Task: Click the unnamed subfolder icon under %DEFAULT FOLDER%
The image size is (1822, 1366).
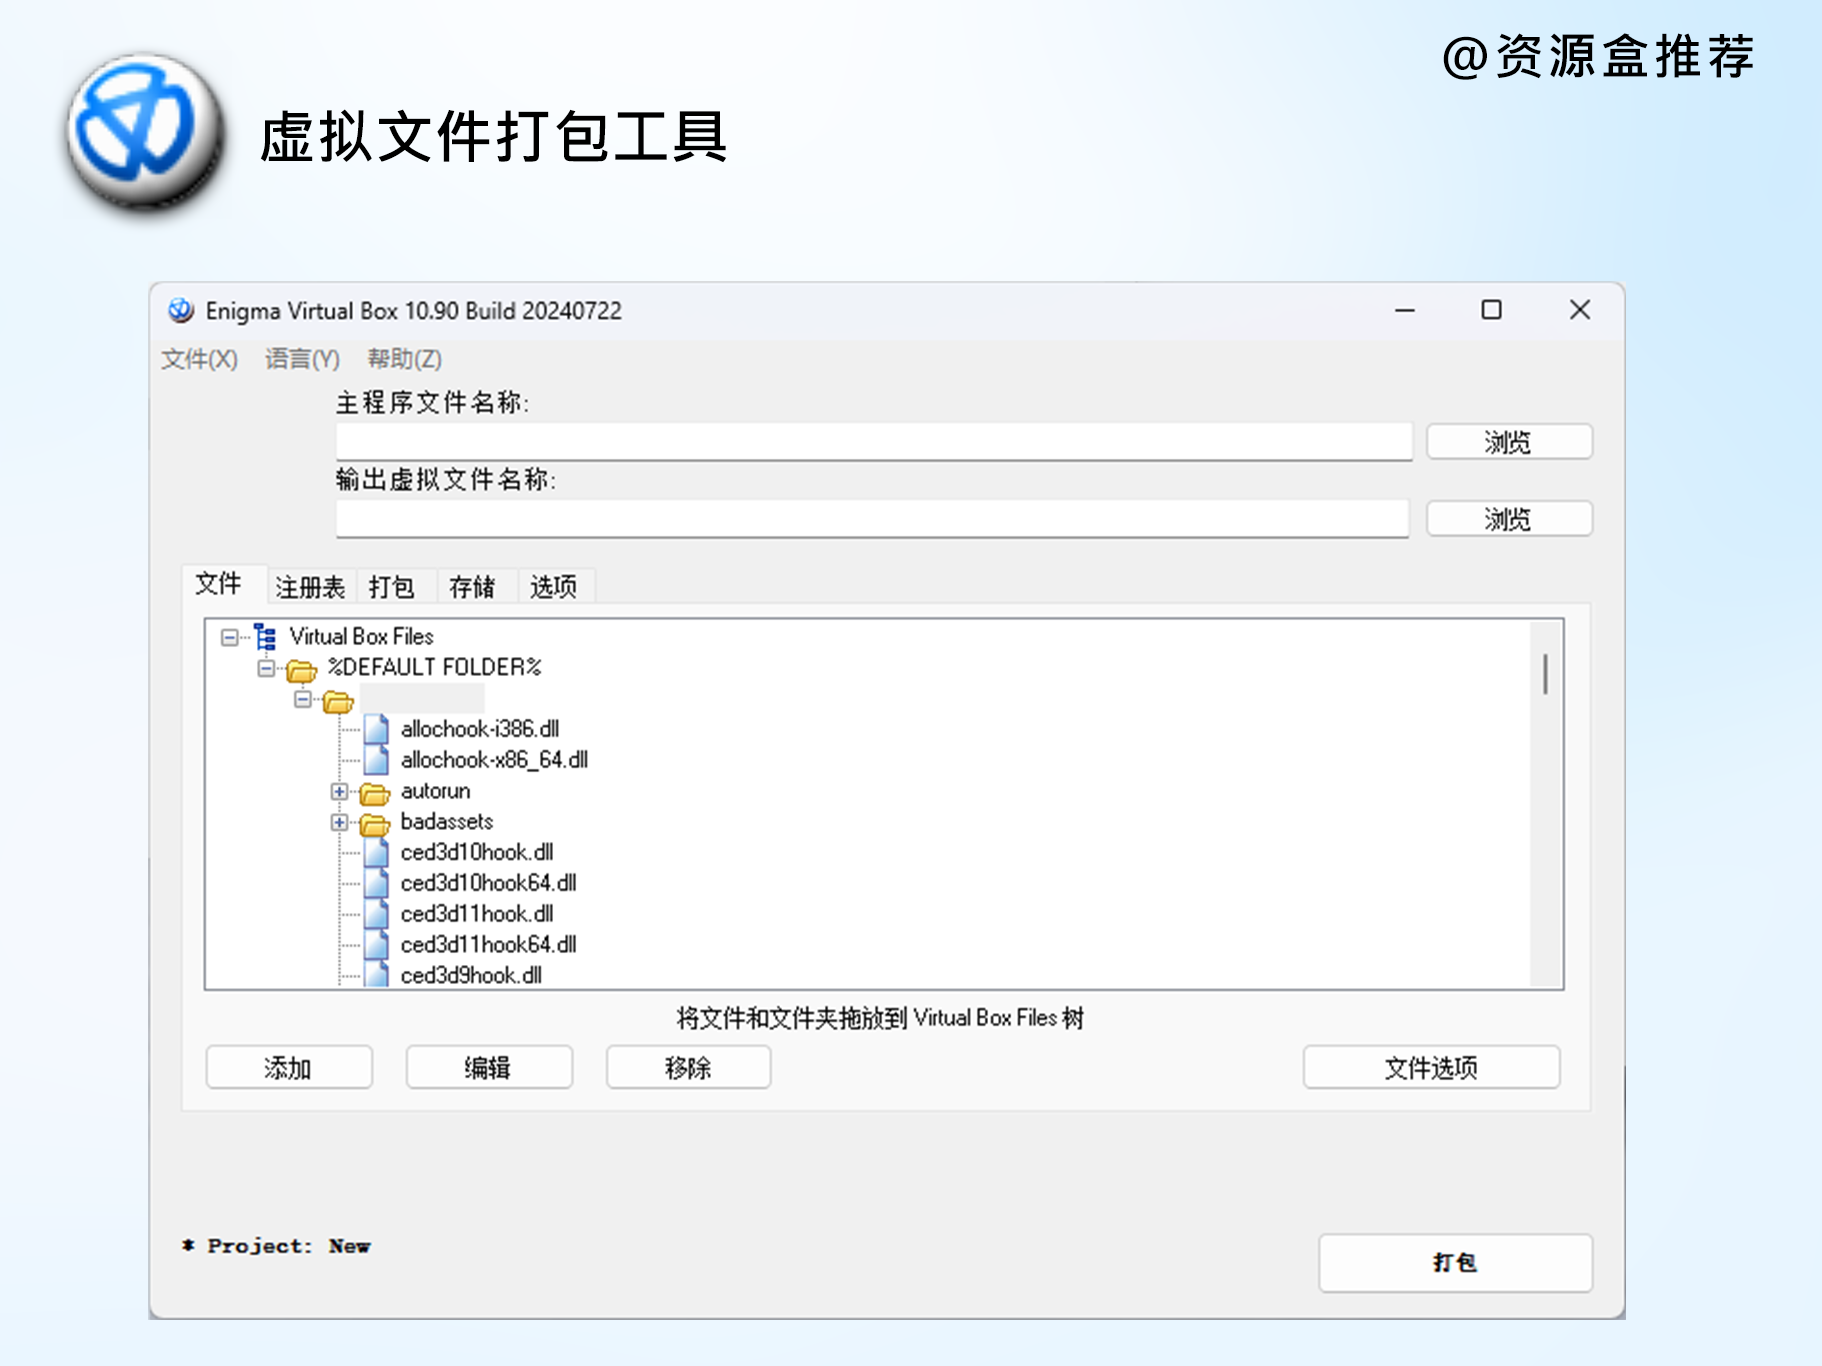Action: pyautogui.click(x=338, y=701)
